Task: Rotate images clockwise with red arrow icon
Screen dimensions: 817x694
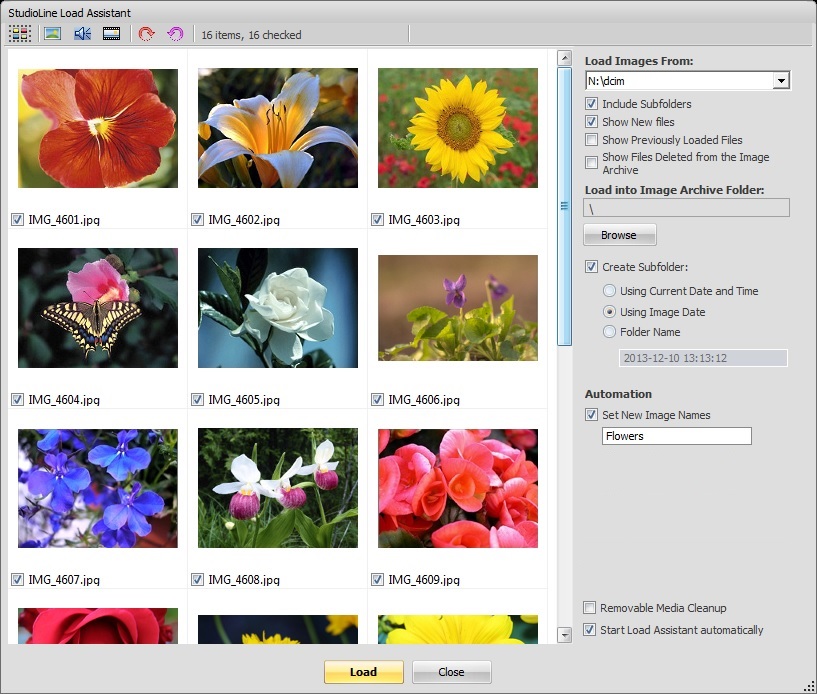Action: [x=146, y=34]
